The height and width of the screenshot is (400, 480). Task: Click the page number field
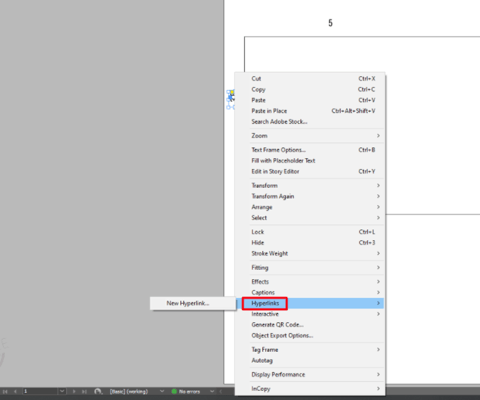click(x=40, y=391)
